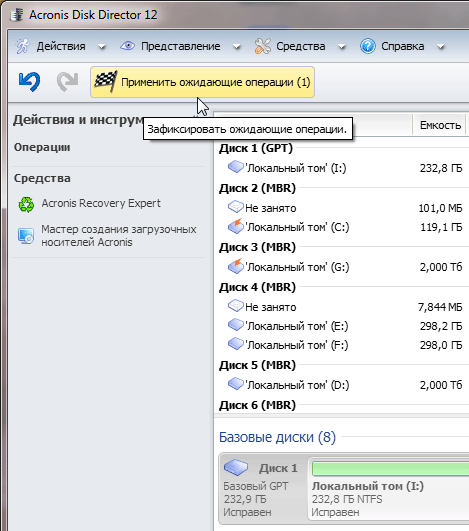Screen dimensions: 469x531
Task: Click the checkered flag commit icon
Action: coord(106,82)
